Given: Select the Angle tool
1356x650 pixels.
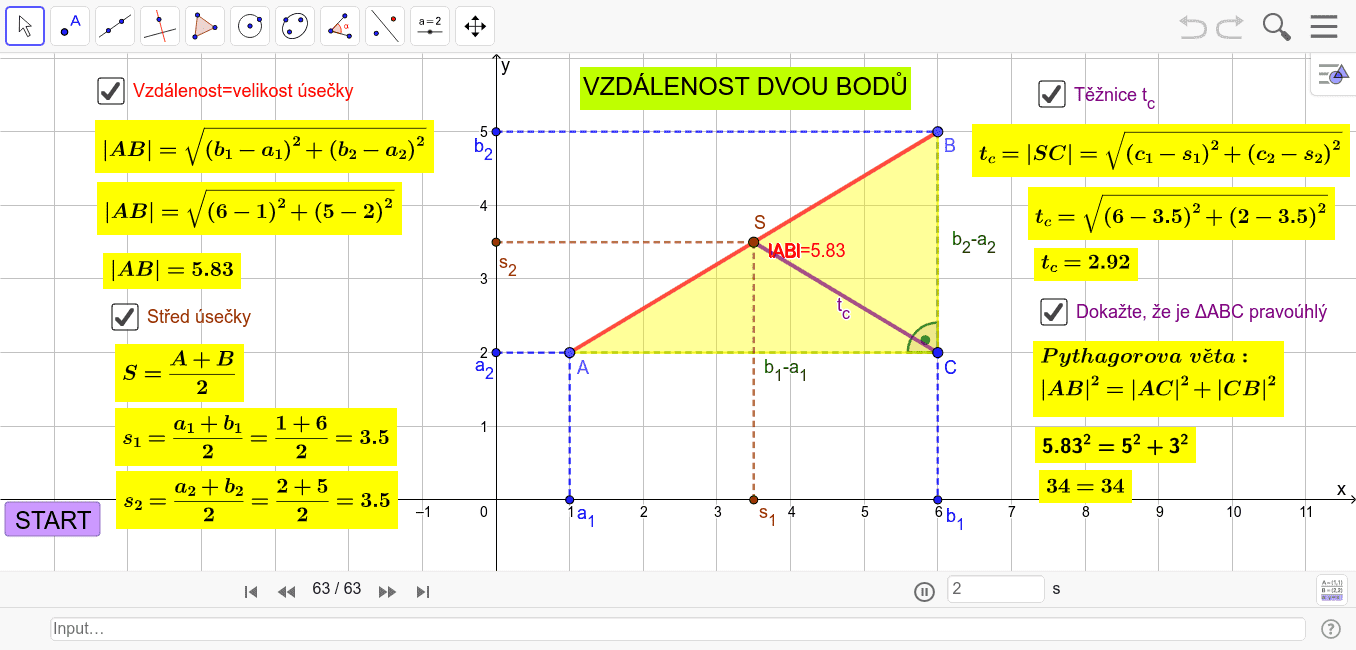Looking at the screenshot, I should (x=340, y=26).
